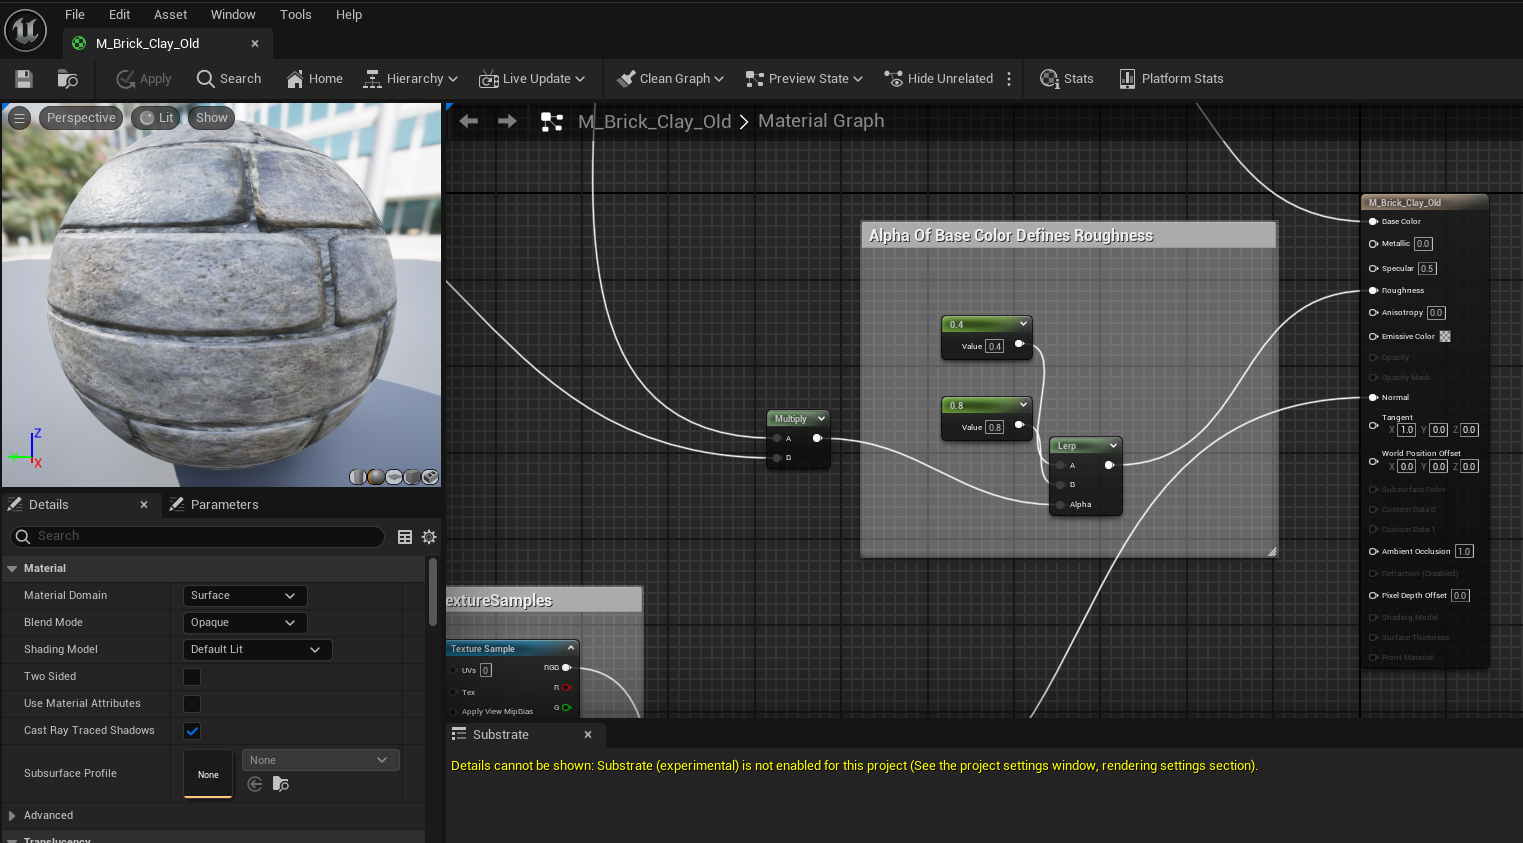Toggle the Stats display
The height and width of the screenshot is (843, 1523).
(1067, 79)
